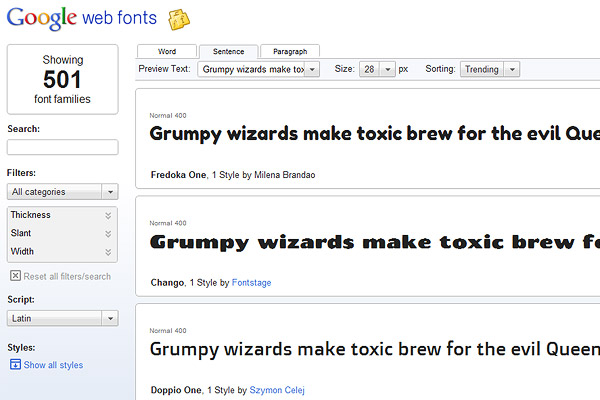This screenshot has width=600, height=400.
Task: Switch to the Paragraph tab
Action: pyautogui.click(x=290, y=51)
